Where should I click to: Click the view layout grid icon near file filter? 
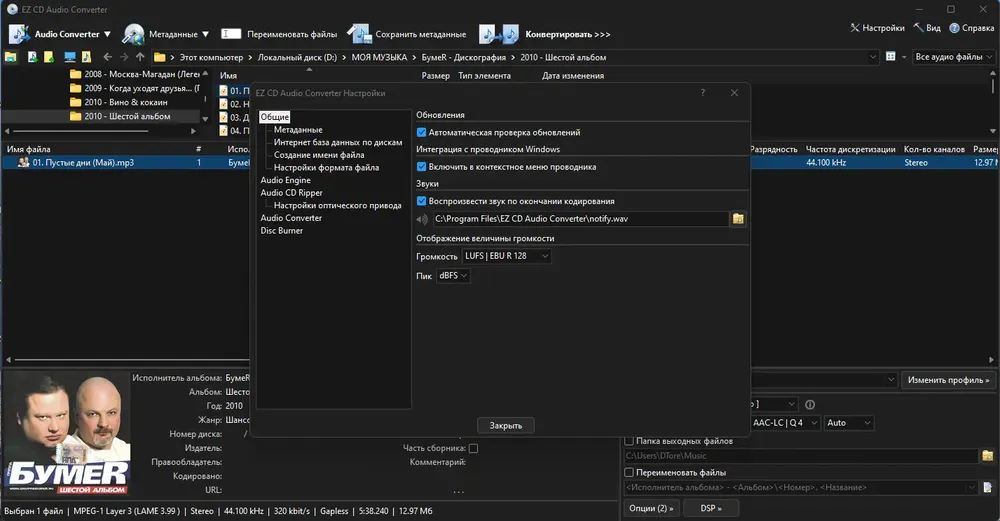click(x=891, y=57)
